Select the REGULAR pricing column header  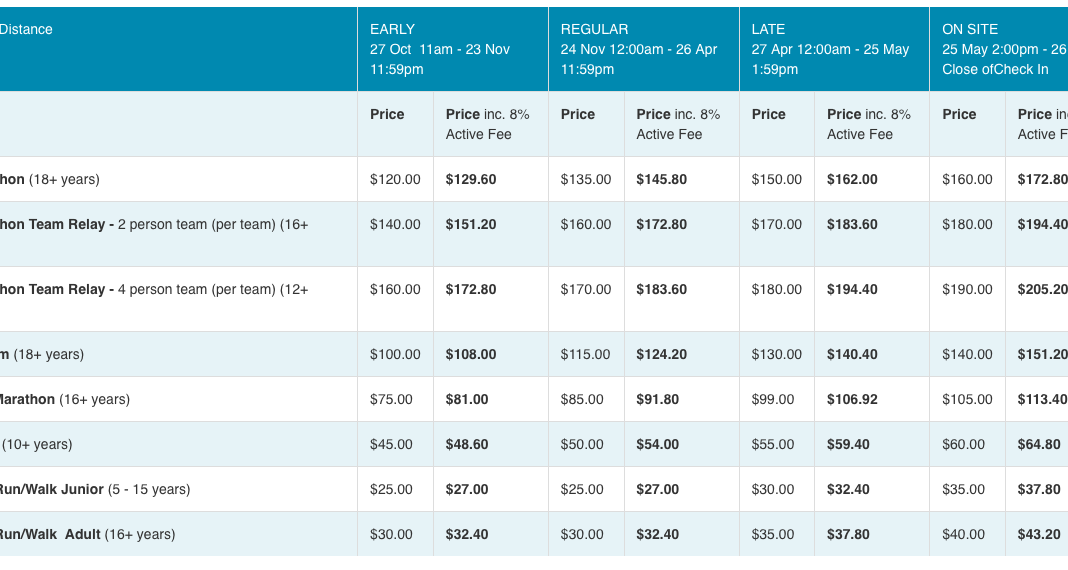point(643,49)
